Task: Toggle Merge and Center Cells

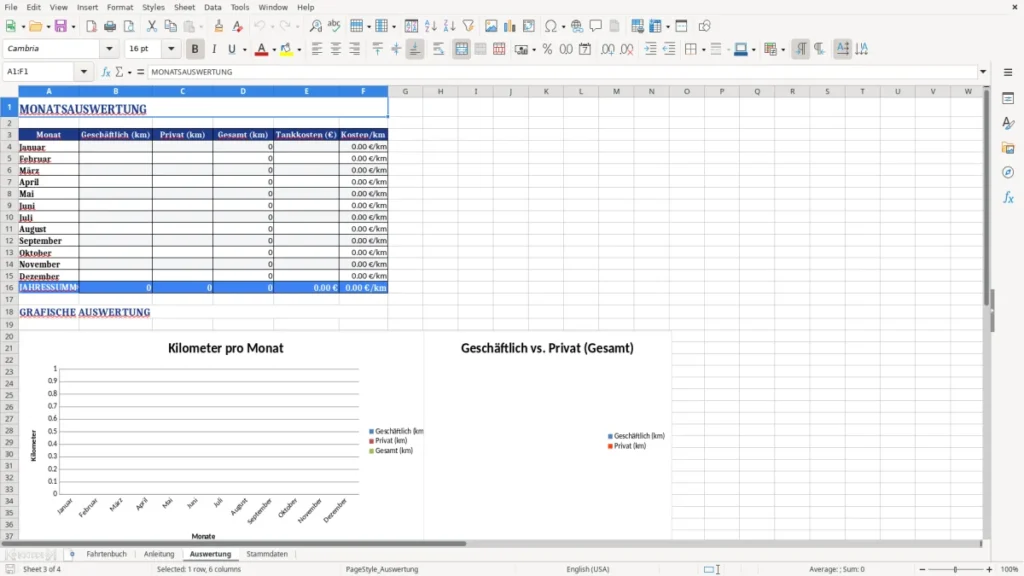Action: pyautogui.click(x=461, y=49)
